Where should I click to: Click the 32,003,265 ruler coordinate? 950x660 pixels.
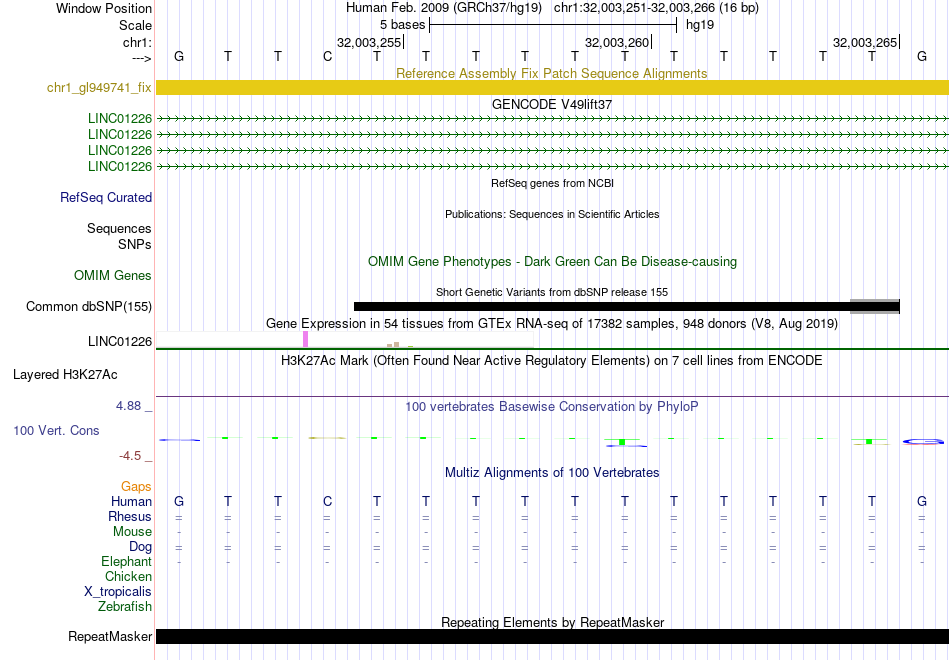[x=865, y=42]
